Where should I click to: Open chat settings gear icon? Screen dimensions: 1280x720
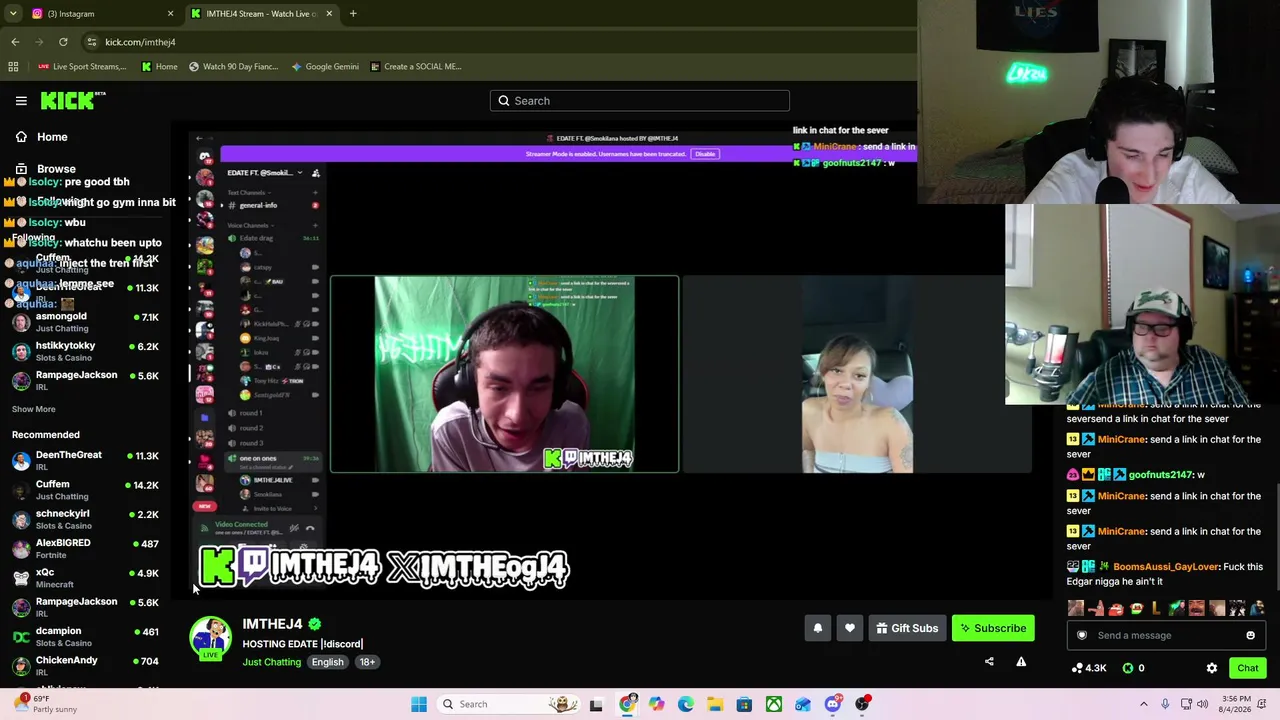(x=1212, y=668)
